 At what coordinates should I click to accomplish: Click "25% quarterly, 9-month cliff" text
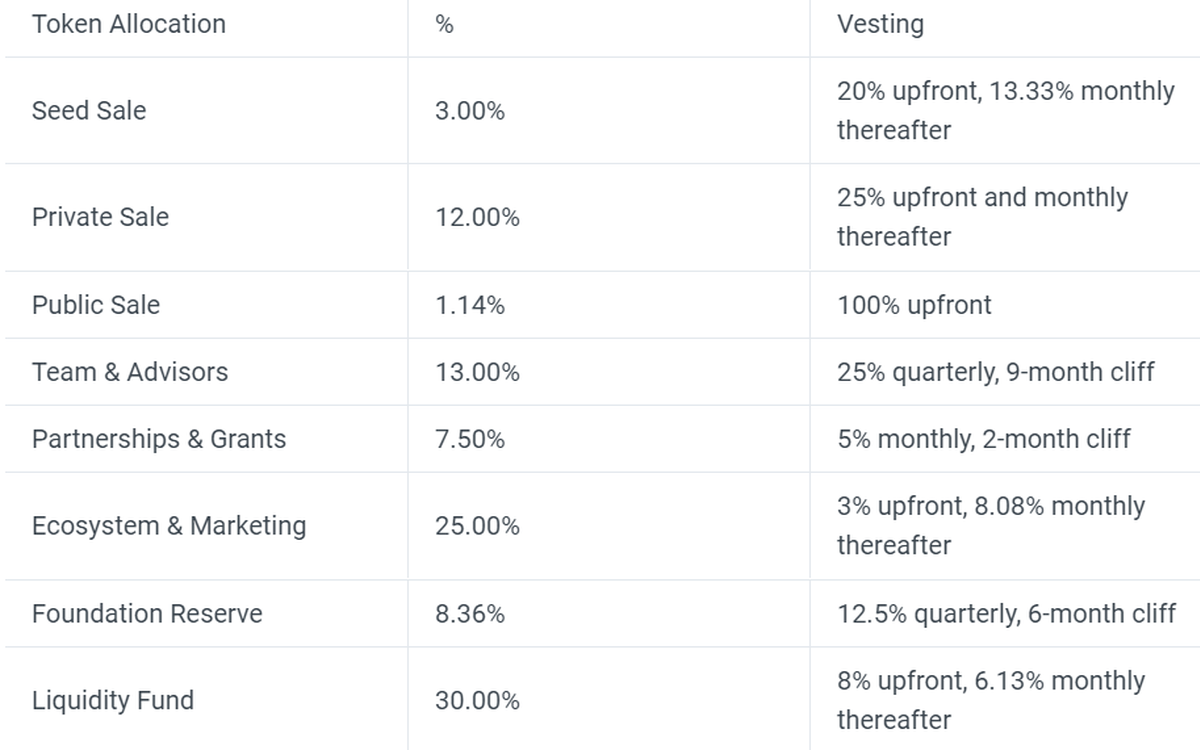click(996, 372)
